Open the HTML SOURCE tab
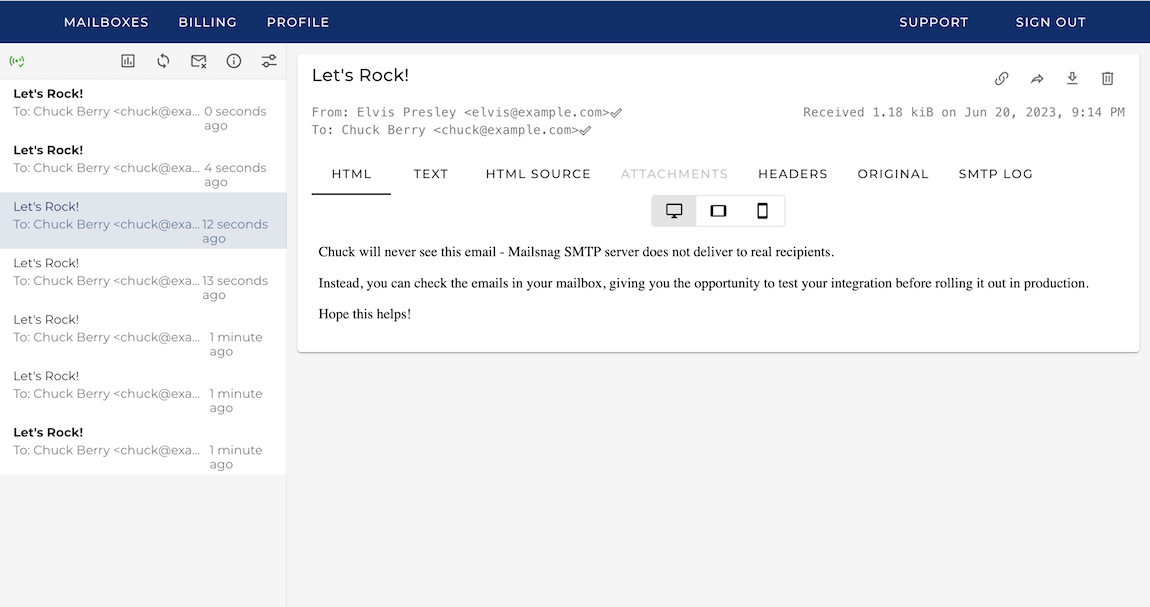The height and width of the screenshot is (607, 1150). 538,174
